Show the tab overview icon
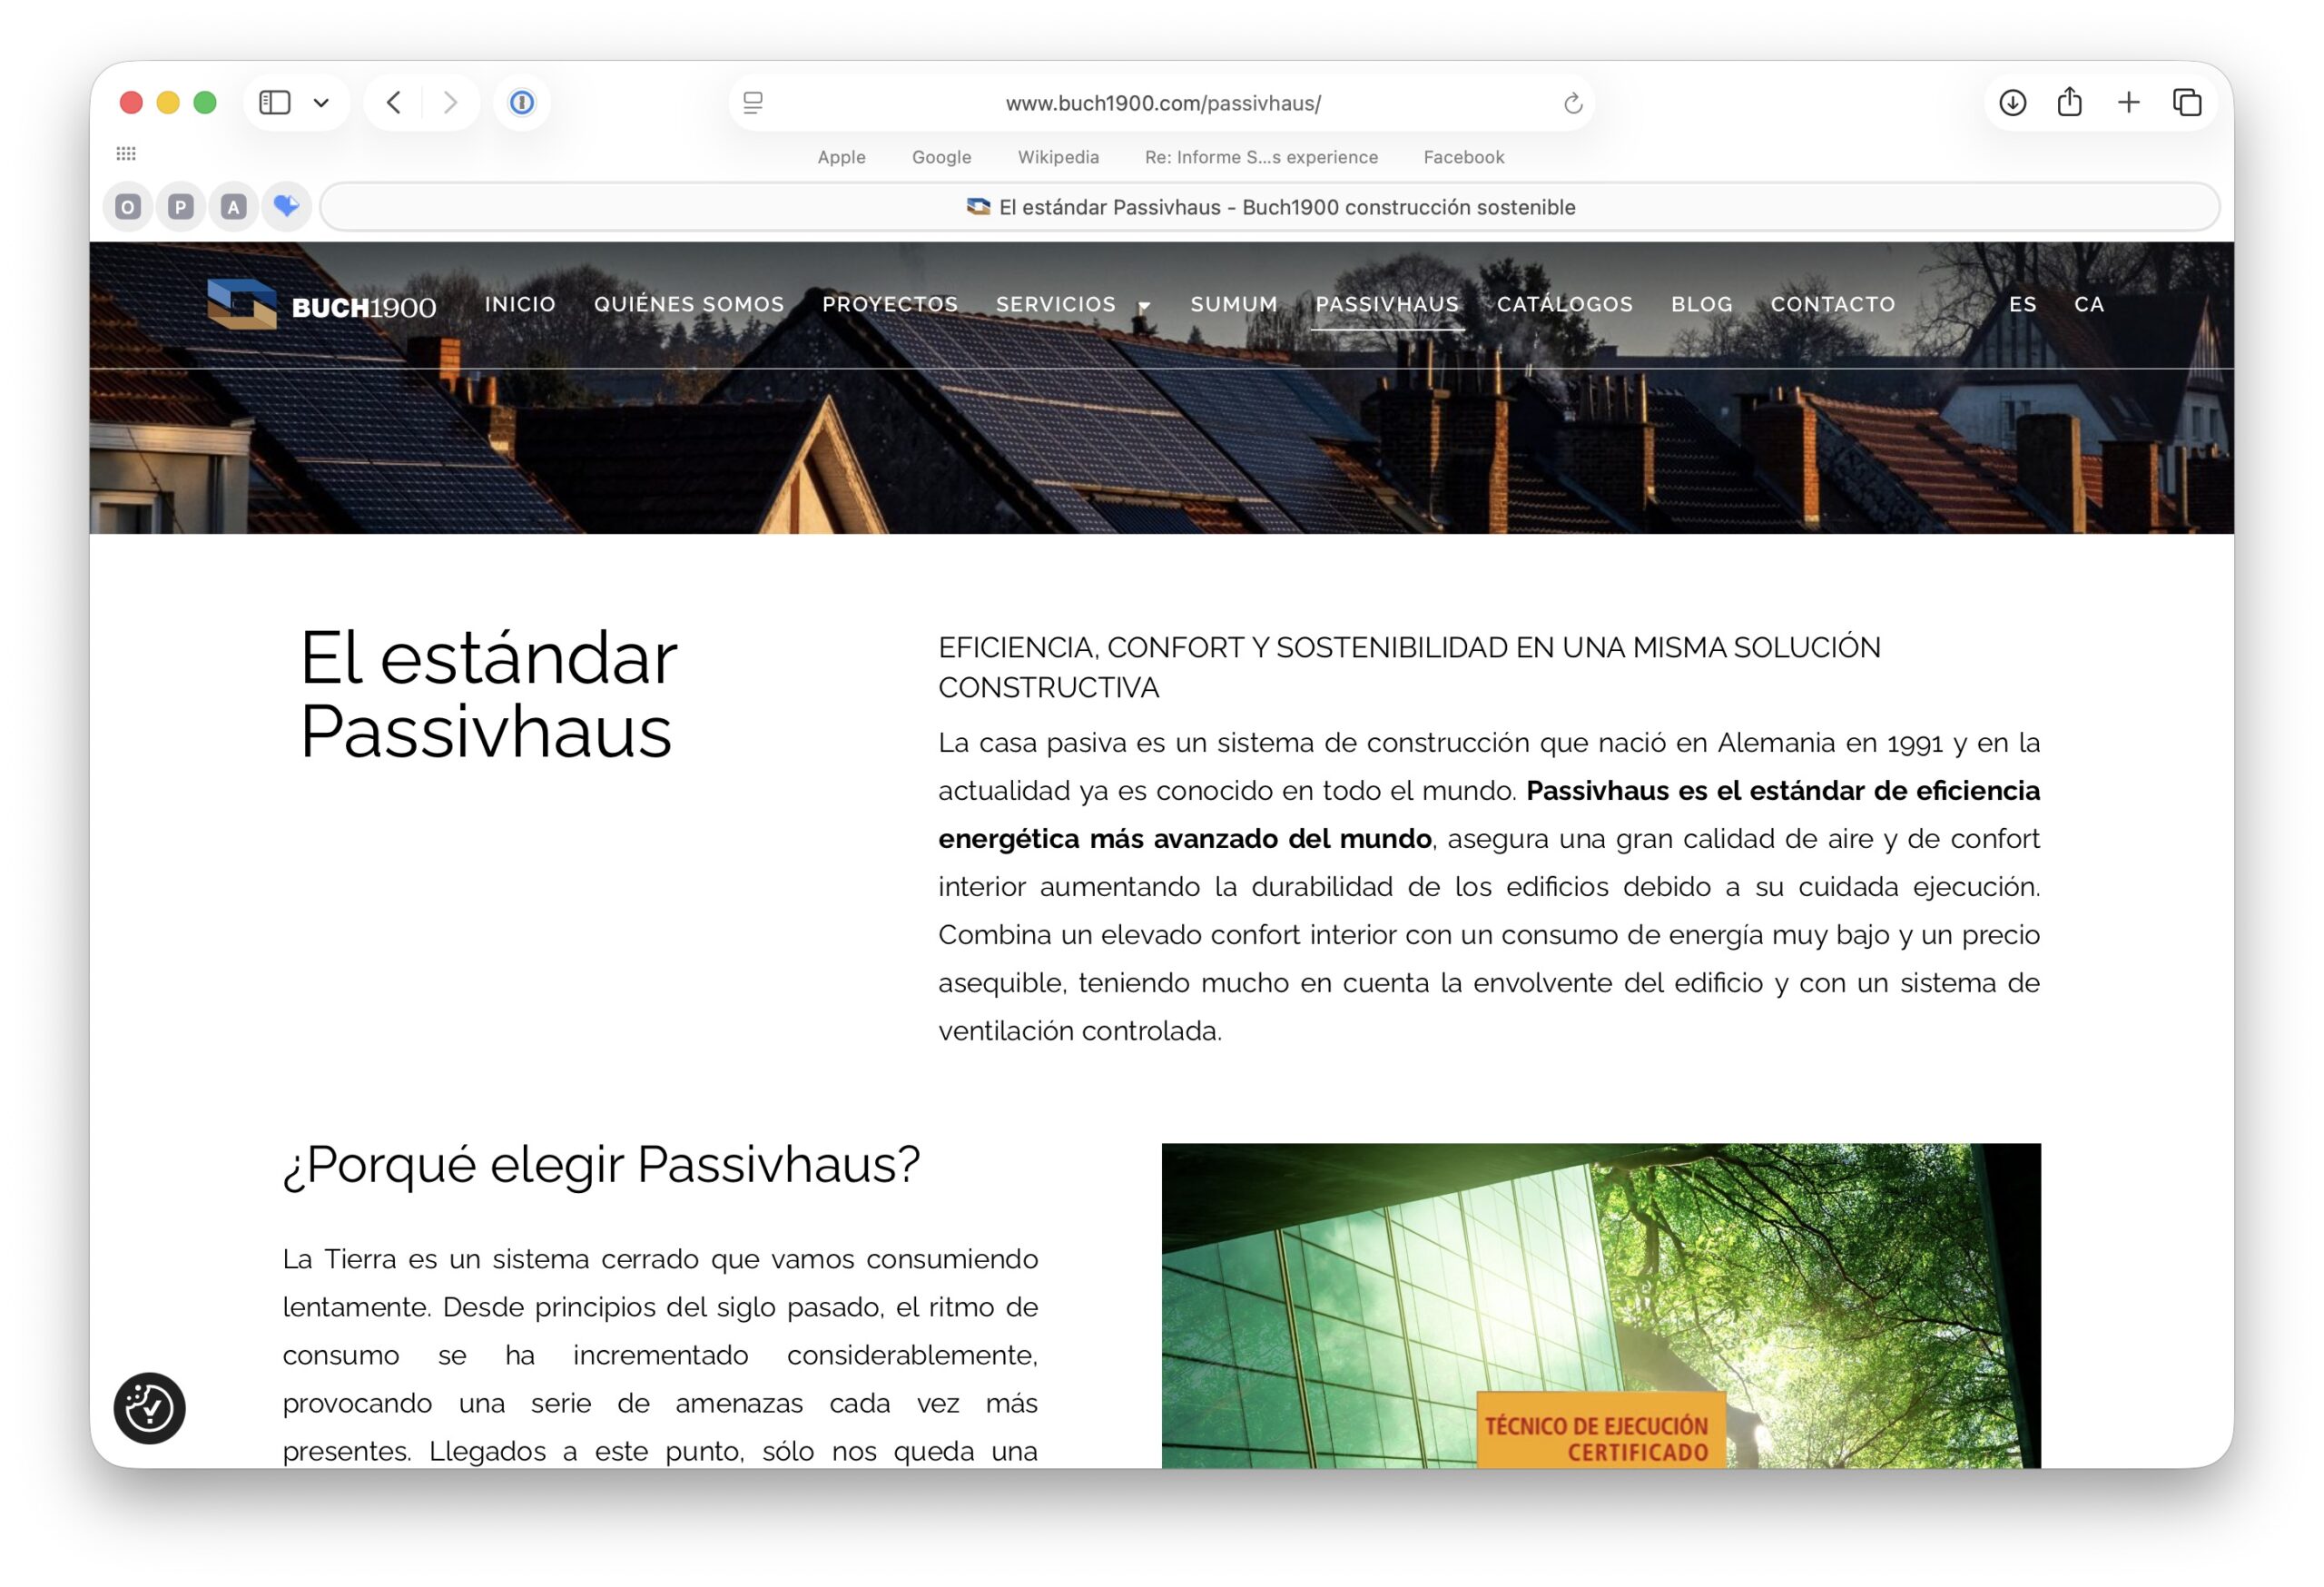 pyautogui.click(x=2186, y=102)
